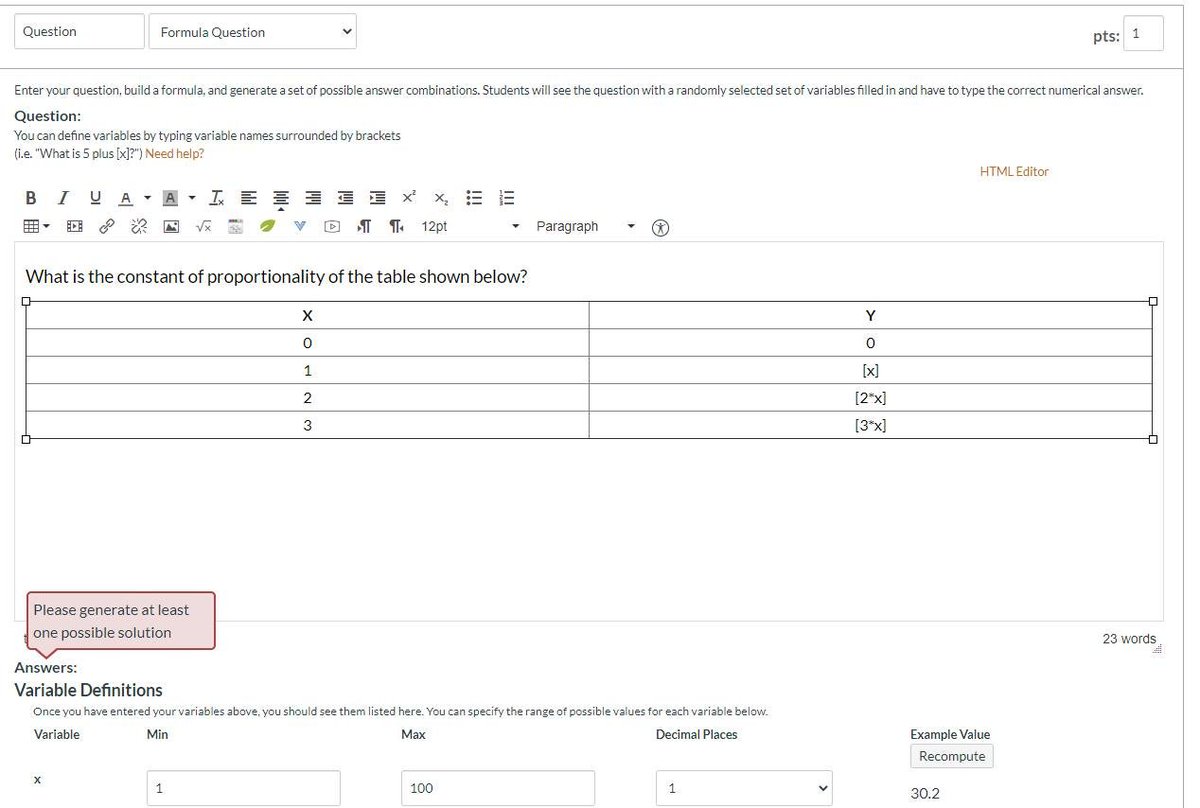The image size is (1200, 808).
Task: Click the example value 30.2
Action: pos(925,793)
